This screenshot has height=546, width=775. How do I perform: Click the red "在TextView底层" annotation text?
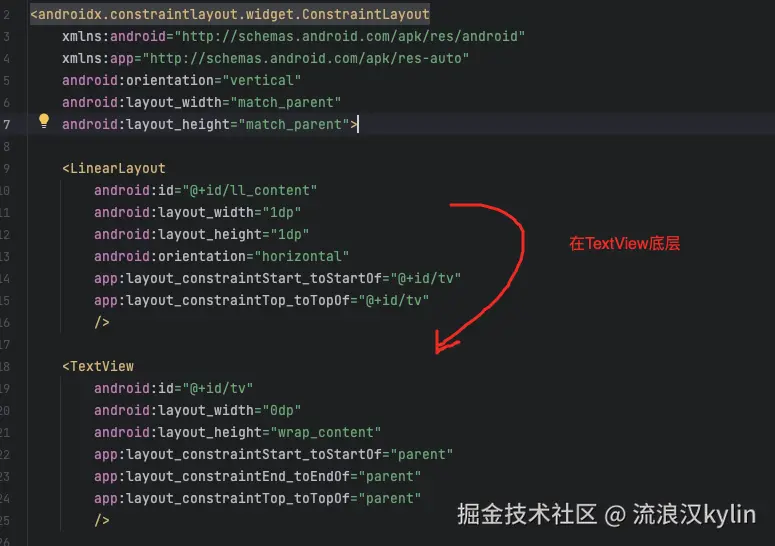[624, 243]
